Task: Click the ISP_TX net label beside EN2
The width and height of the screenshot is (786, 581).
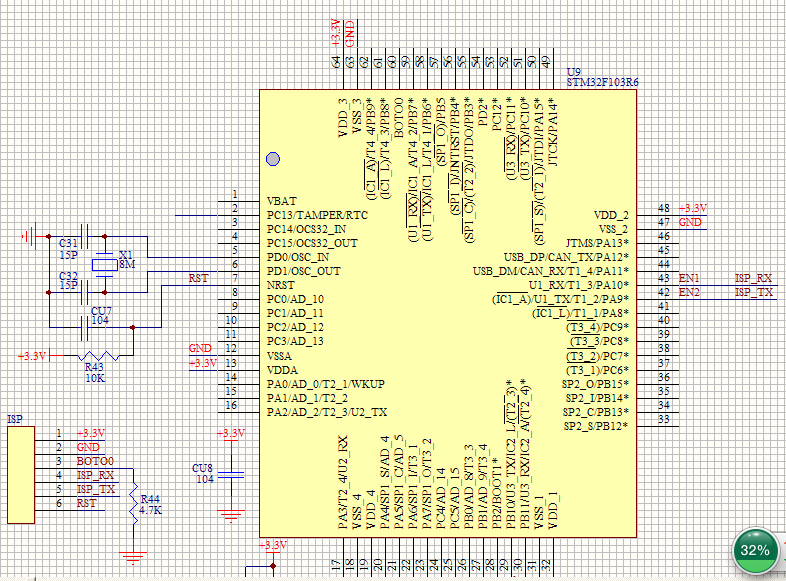Action: pyautogui.click(x=753, y=292)
